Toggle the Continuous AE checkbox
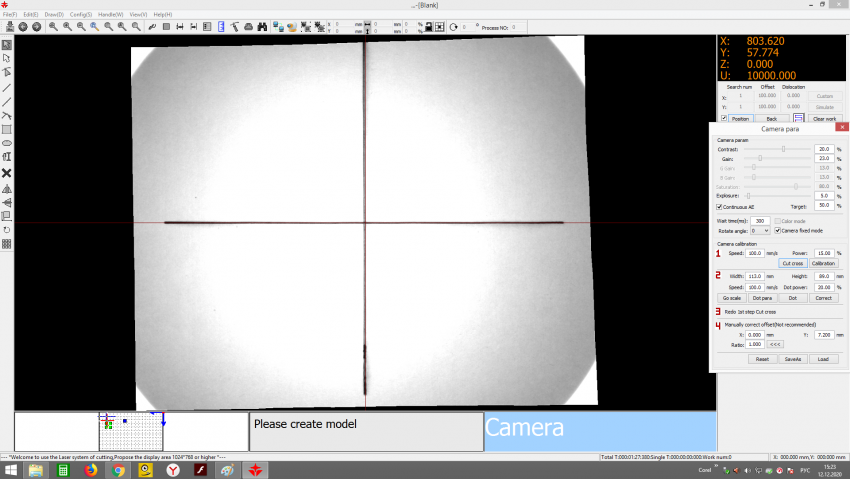The width and height of the screenshot is (850, 479). (721, 207)
